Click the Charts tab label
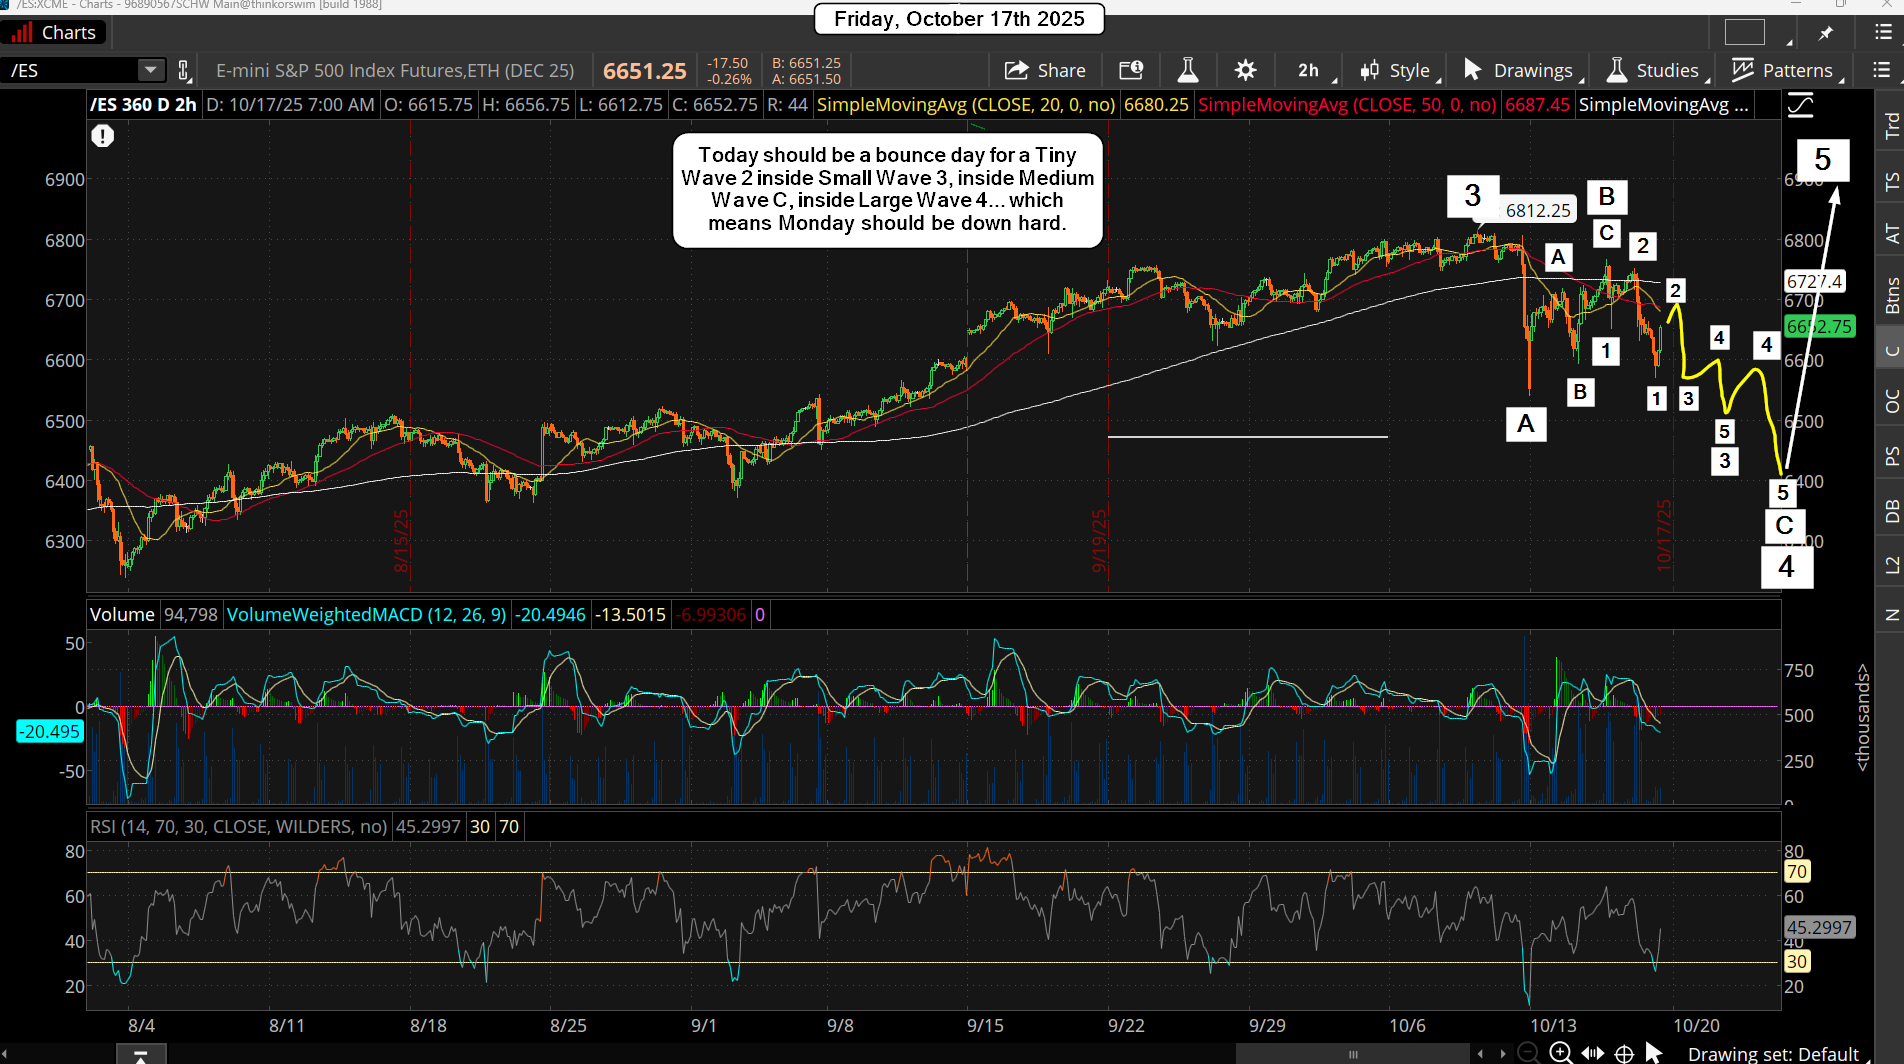Viewport: 1904px width, 1064px height. coord(68,33)
